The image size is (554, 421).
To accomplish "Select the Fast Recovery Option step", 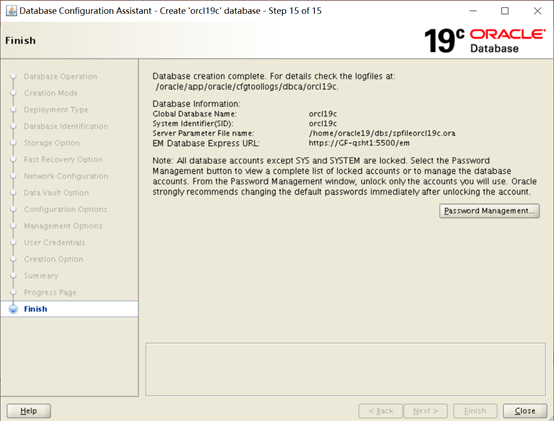I will click(x=63, y=160).
